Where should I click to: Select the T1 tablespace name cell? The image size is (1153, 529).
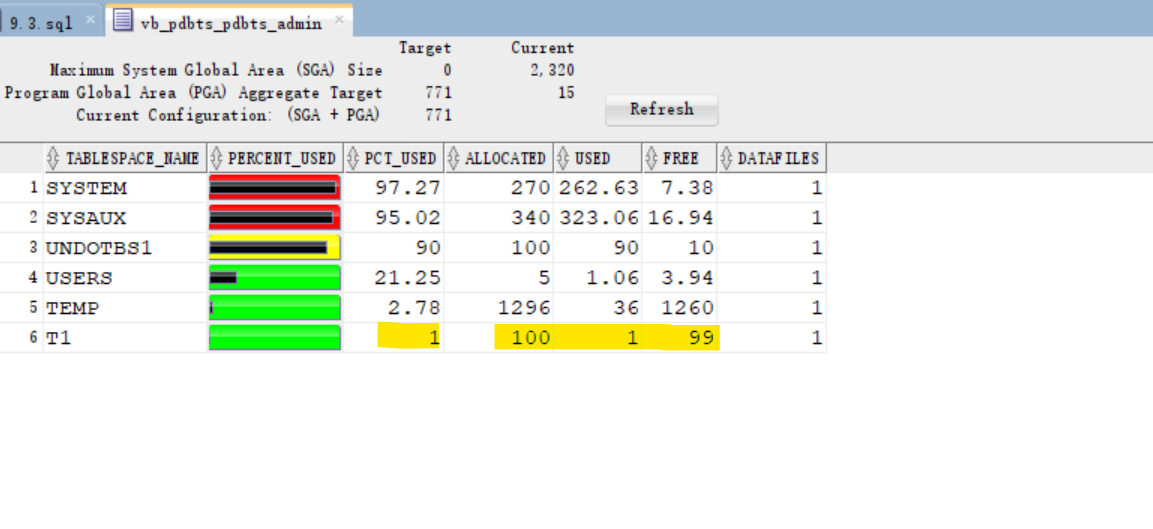click(125, 339)
